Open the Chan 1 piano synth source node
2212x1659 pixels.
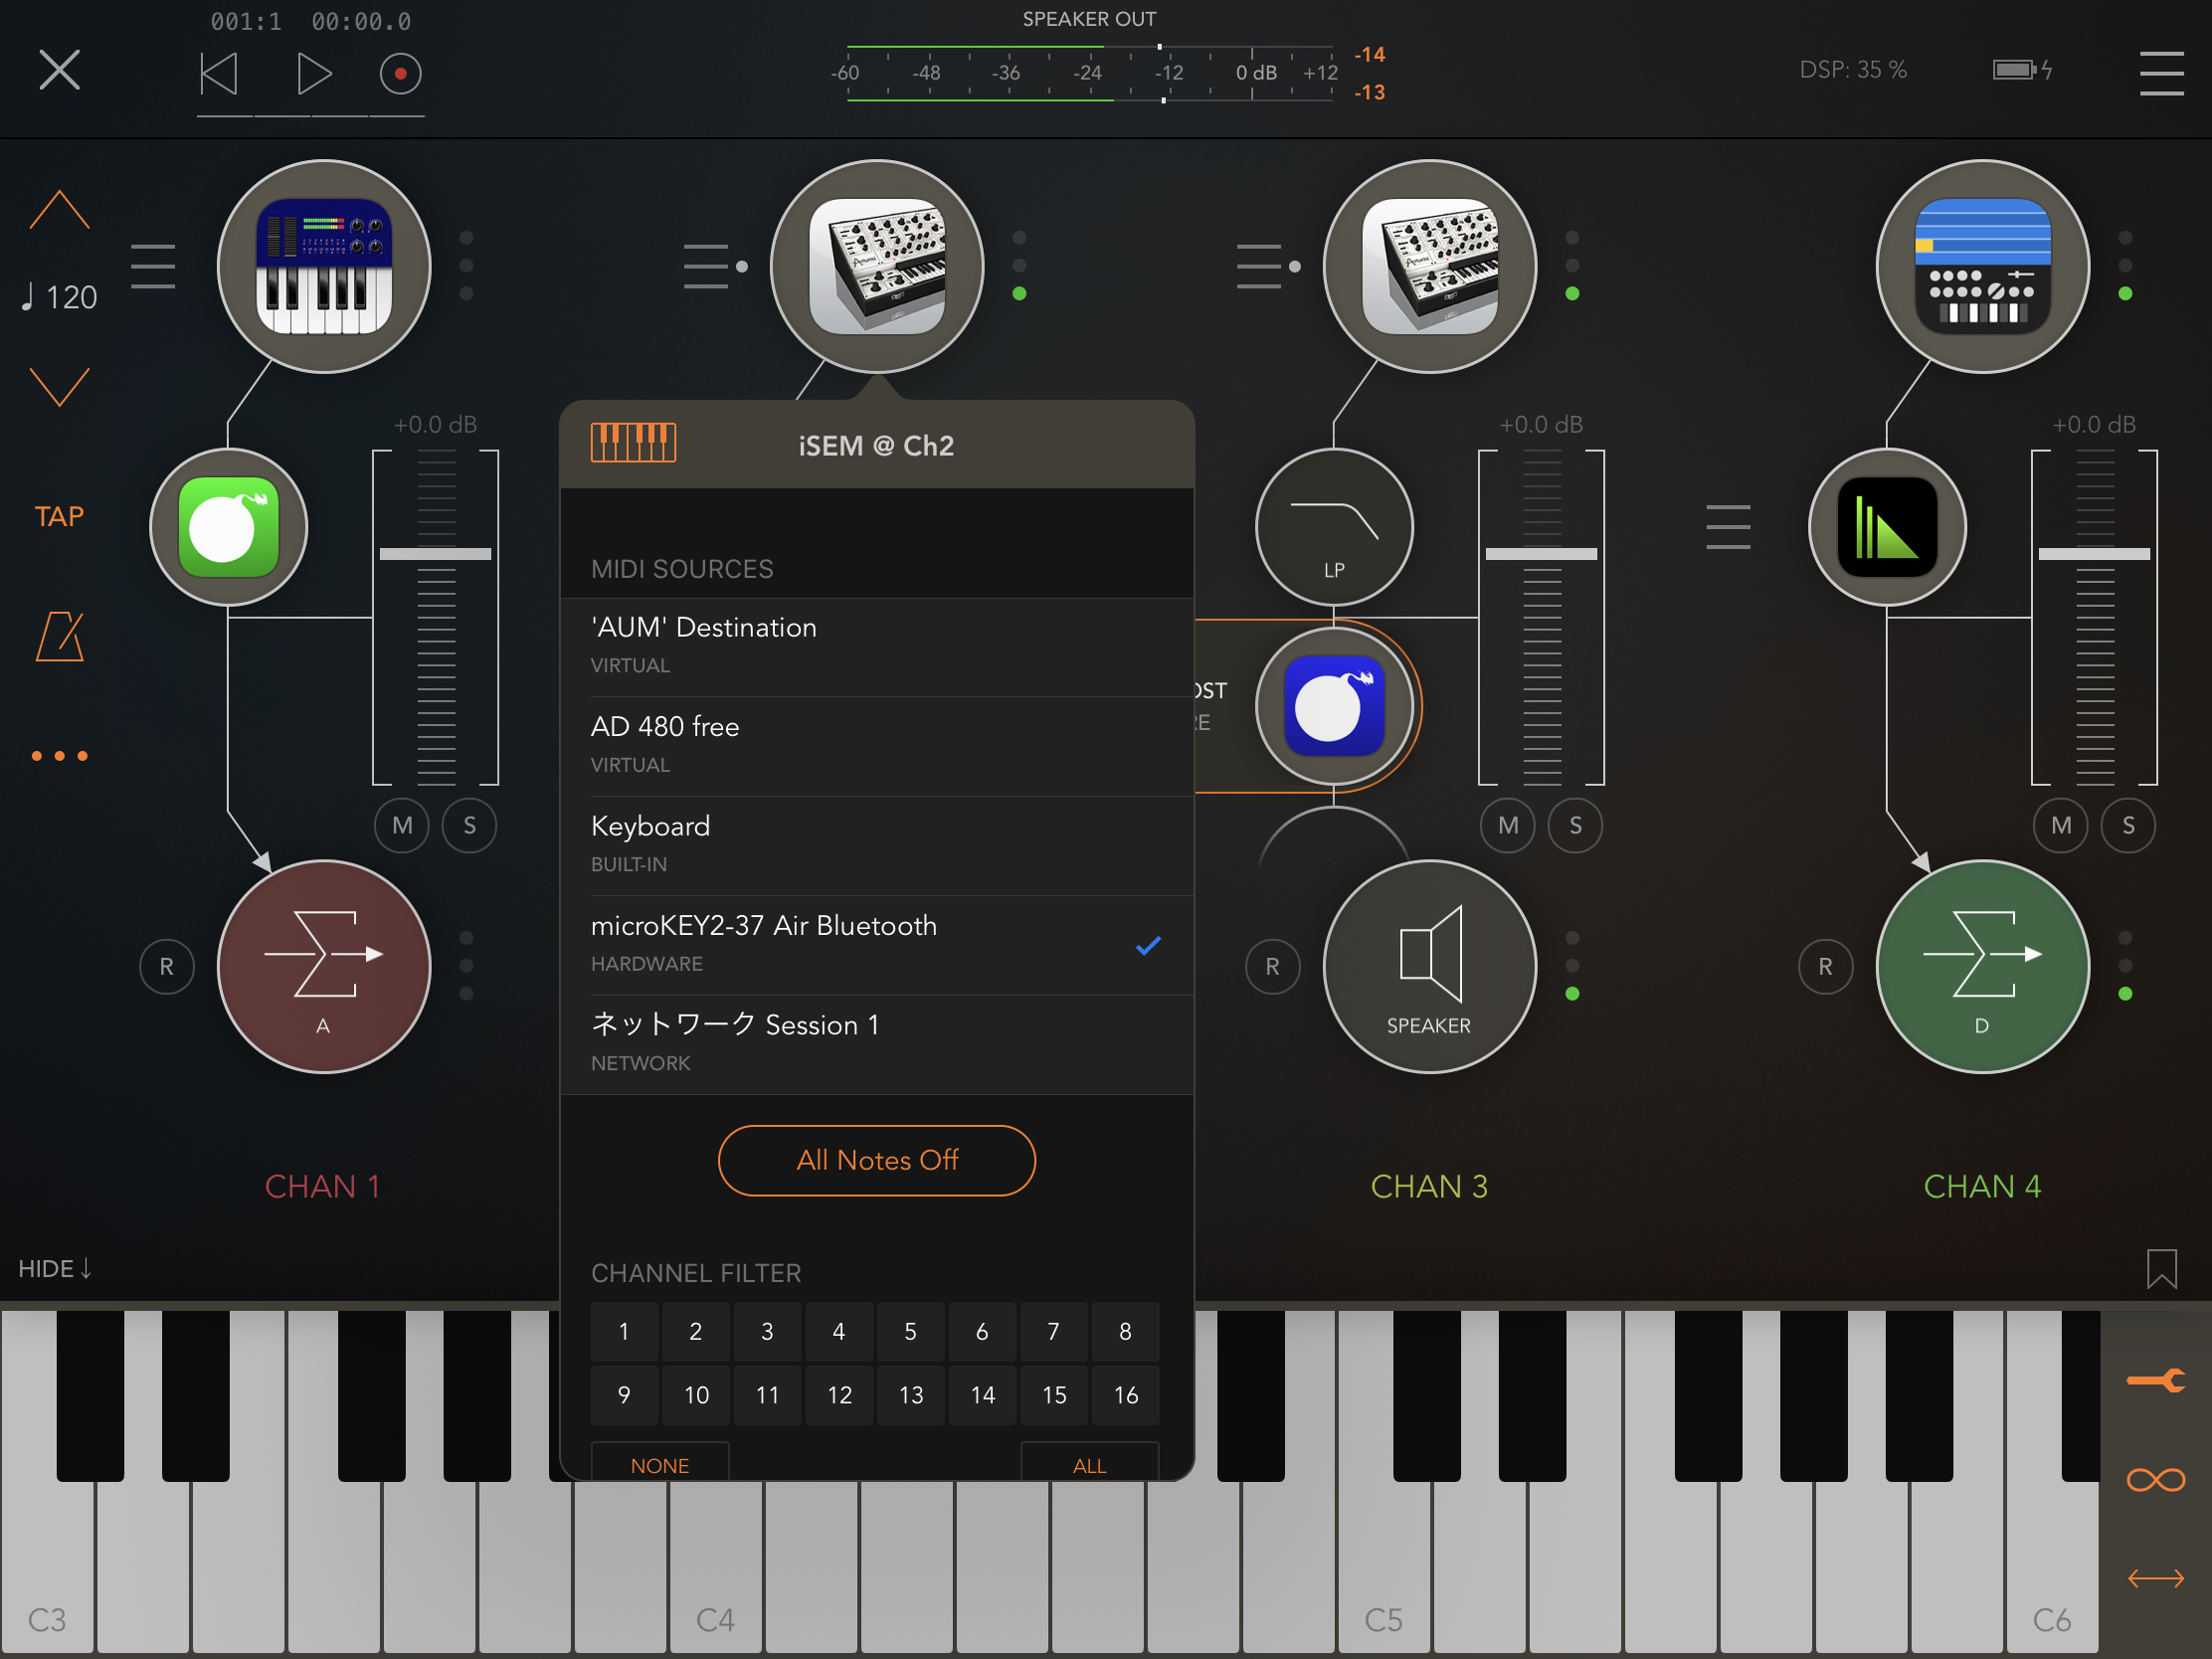(x=324, y=266)
